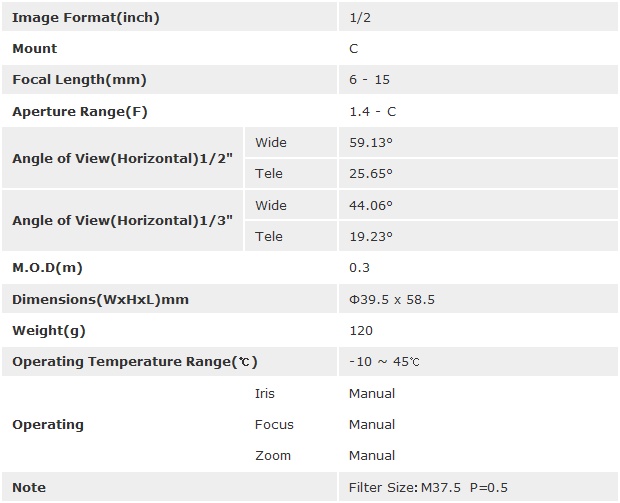Select the Operating Temperature Range label
Viewport: 620px width, 503px height.
pos(134,362)
